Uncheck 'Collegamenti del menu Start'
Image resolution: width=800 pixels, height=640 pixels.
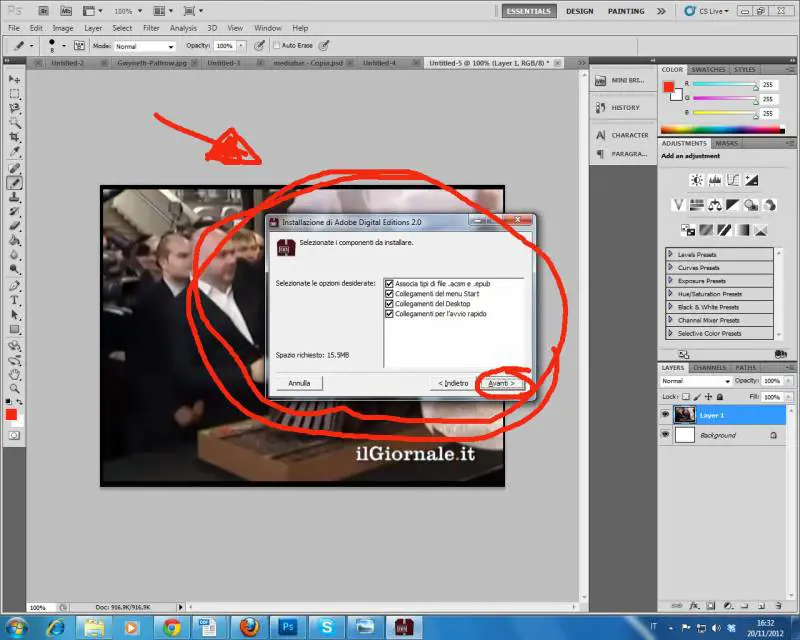point(389,294)
